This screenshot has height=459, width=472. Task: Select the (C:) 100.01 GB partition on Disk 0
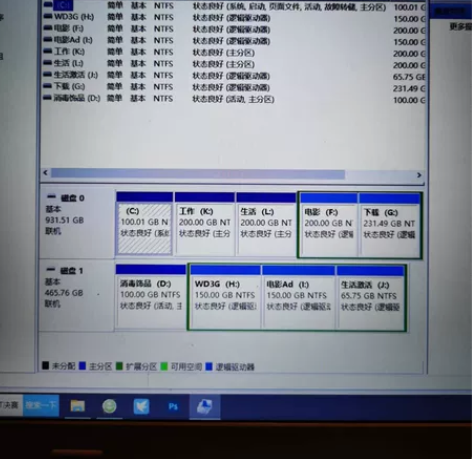[144, 223]
